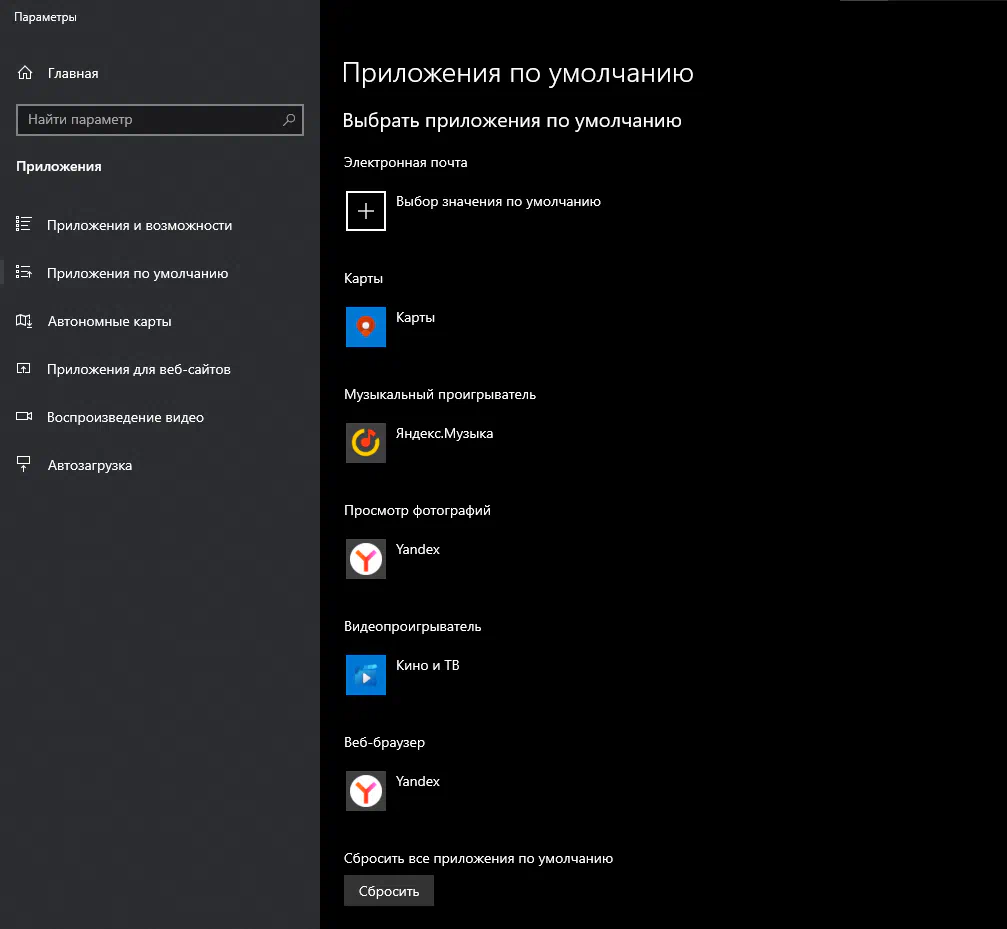Click the Default apps sidebar icon
The image size is (1007, 929).
[x=24, y=272]
